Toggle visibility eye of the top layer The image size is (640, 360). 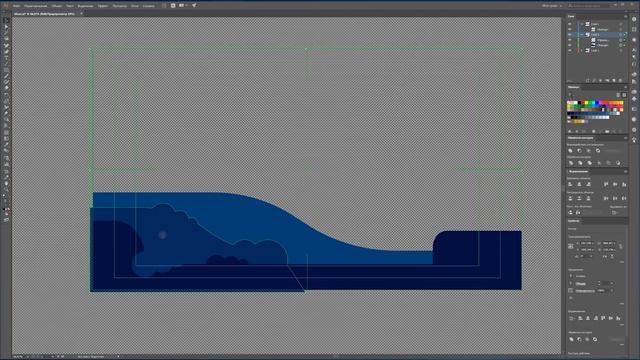570,24
